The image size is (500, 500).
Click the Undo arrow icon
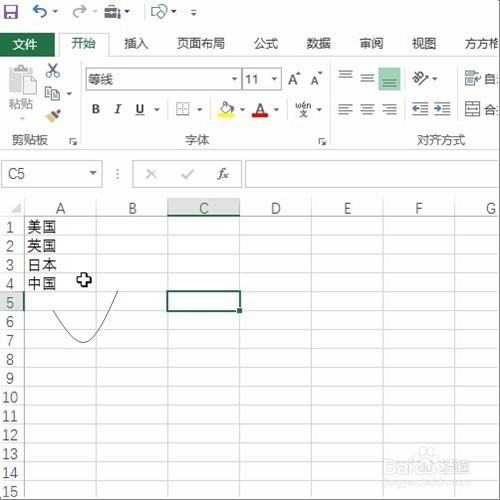[x=40, y=12]
